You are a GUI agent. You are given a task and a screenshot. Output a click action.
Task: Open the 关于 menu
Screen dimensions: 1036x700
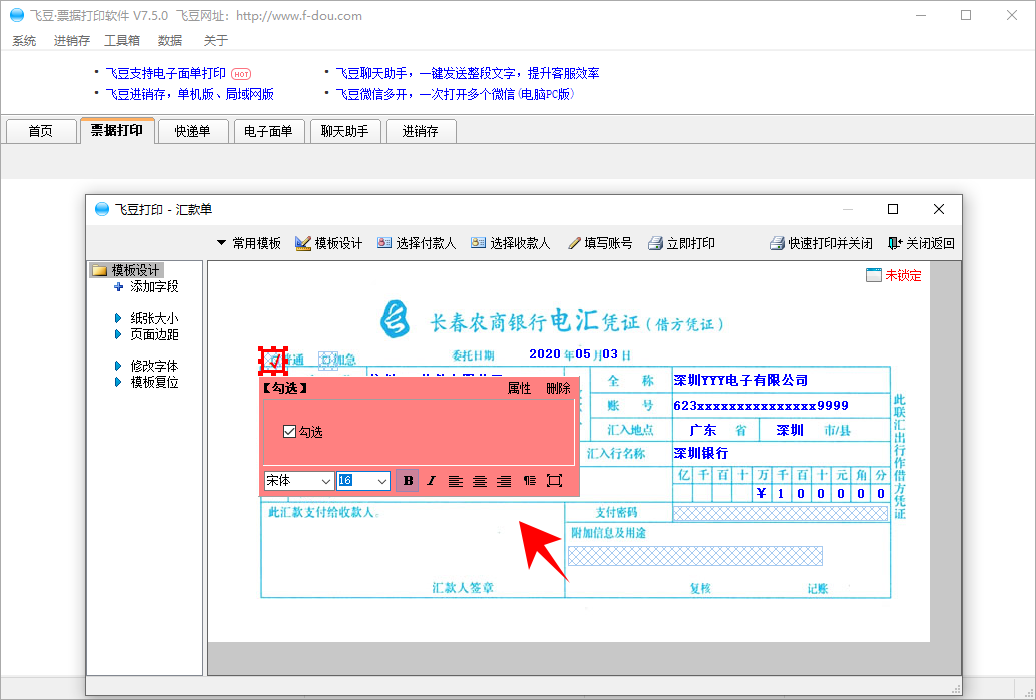coord(215,40)
